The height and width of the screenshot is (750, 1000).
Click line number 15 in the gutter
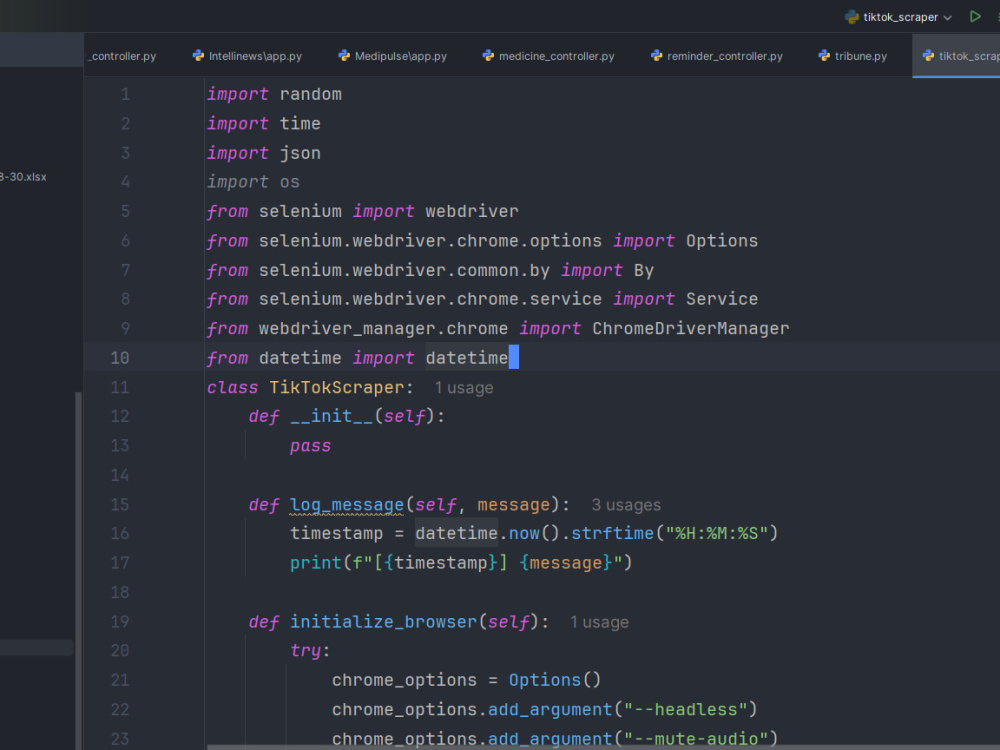[120, 505]
